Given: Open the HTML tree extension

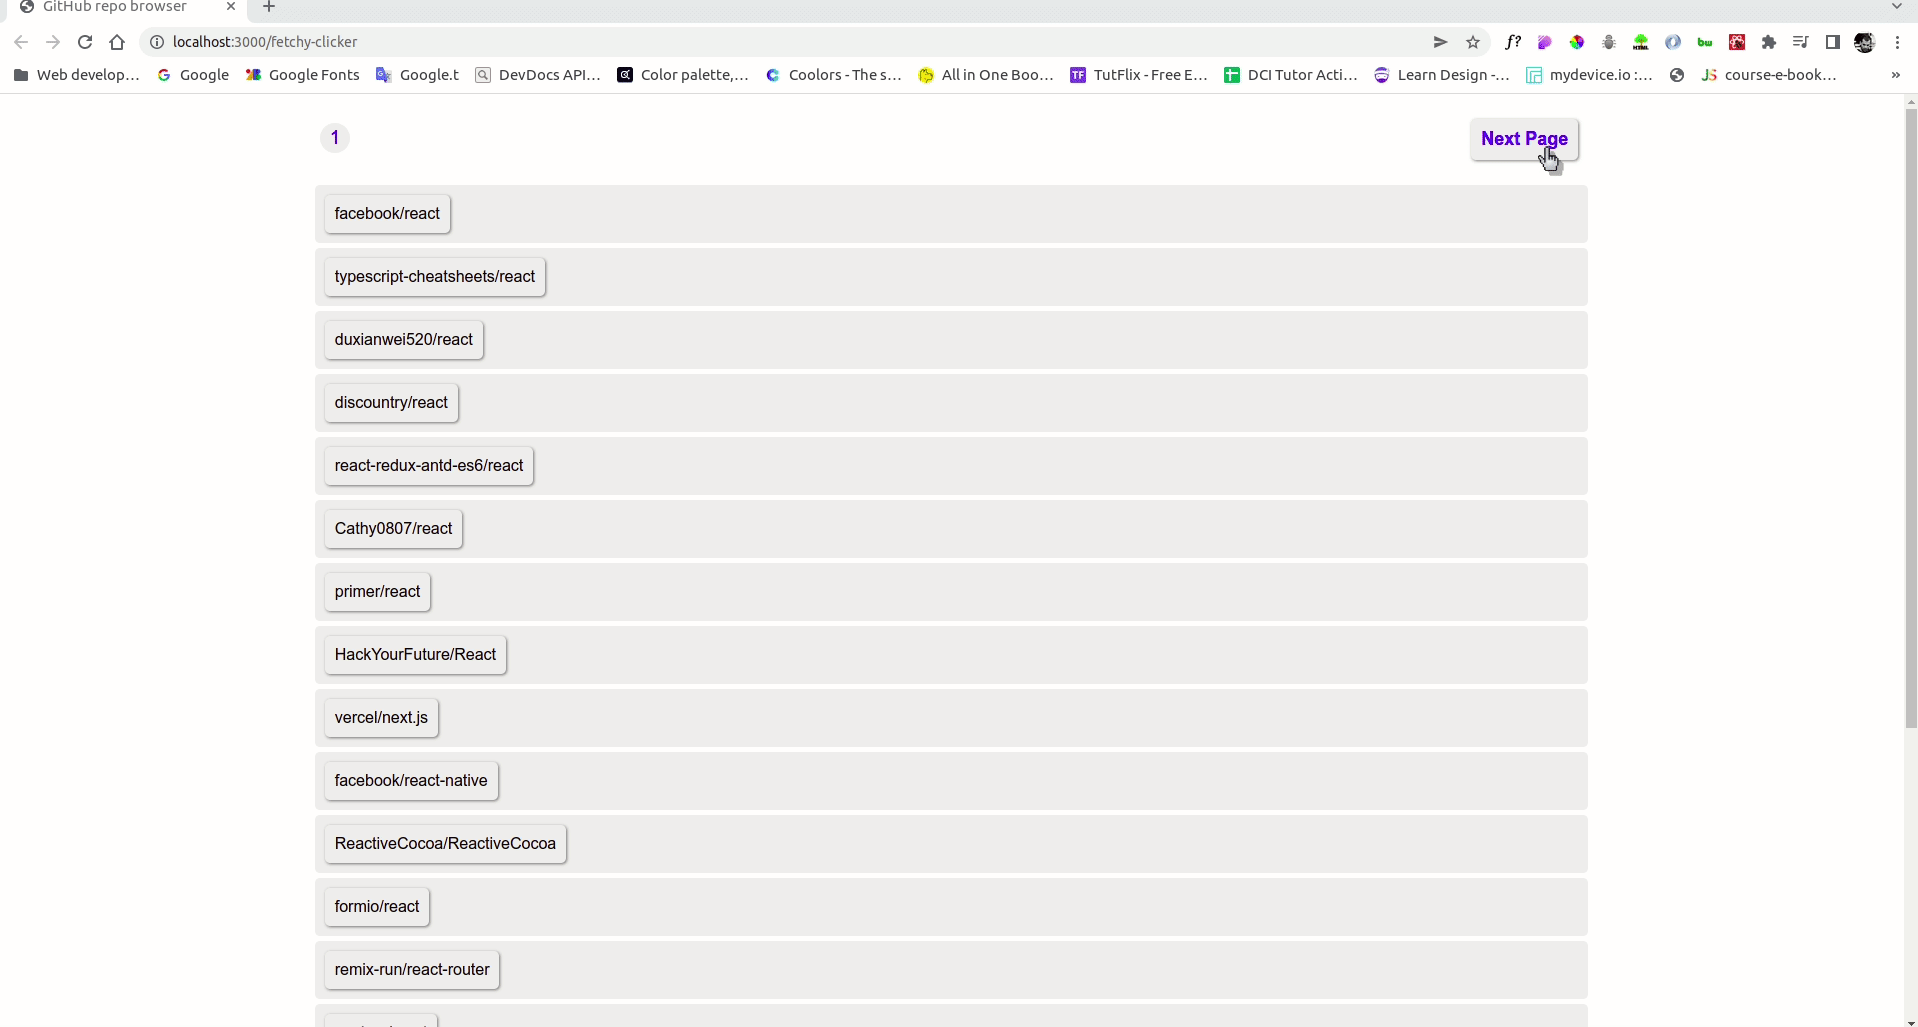Looking at the screenshot, I should pos(1641,42).
